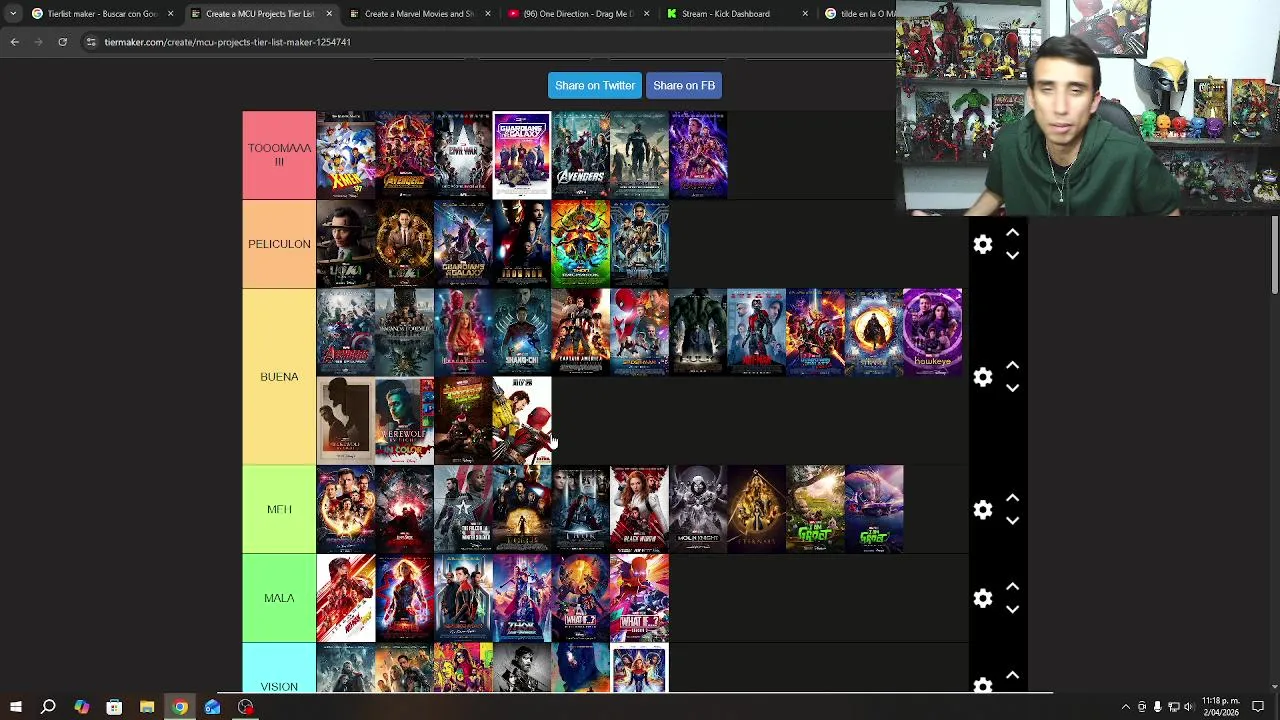Viewport: 1280px width, 720px height.
Task: Open Windows taskbar search
Action: click(x=48, y=707)
